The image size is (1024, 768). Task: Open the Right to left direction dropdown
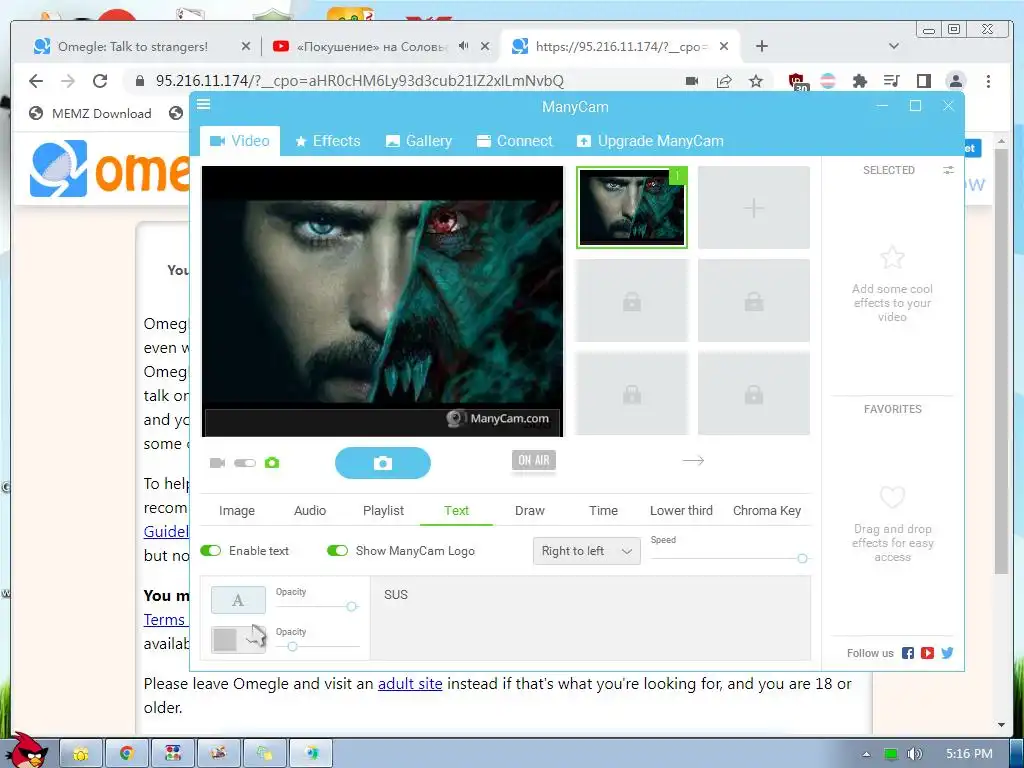pos(586,551)
